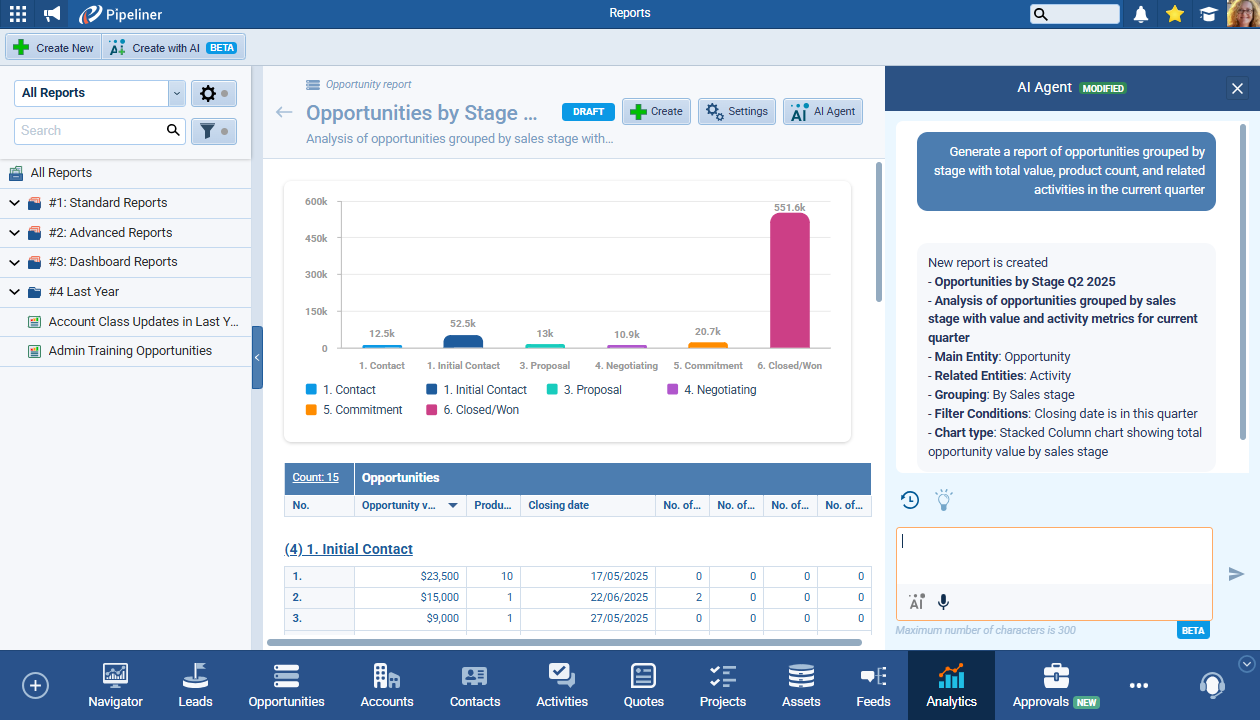Send the AI Agent message
This screenshot has height=720, width=1260.
1236,574
